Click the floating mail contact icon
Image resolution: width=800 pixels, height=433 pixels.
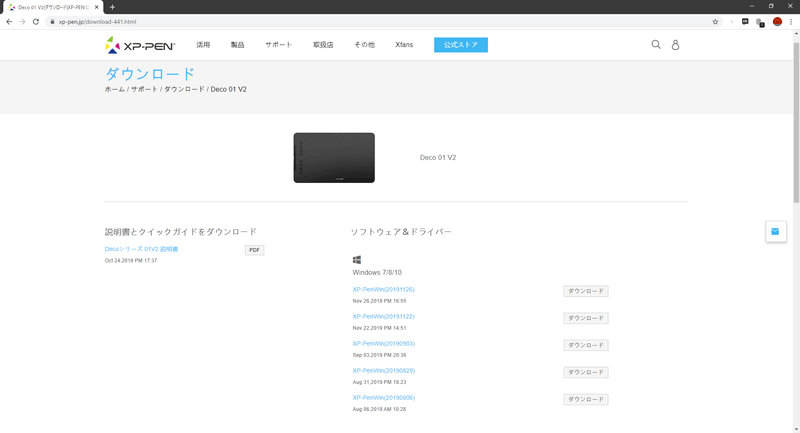(776, 232)
